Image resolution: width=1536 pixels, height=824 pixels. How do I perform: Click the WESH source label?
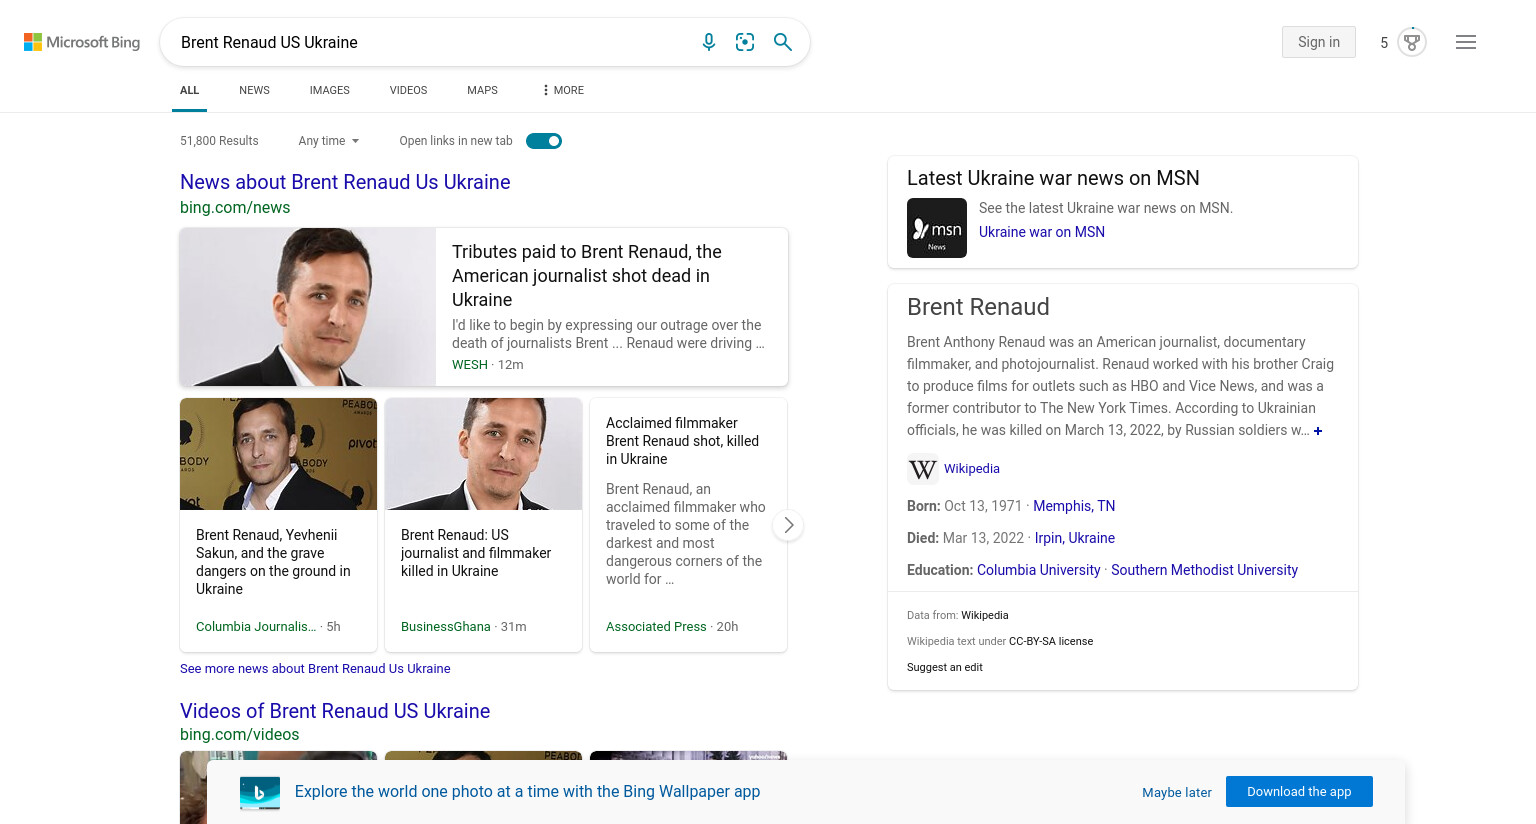(470, 365)
